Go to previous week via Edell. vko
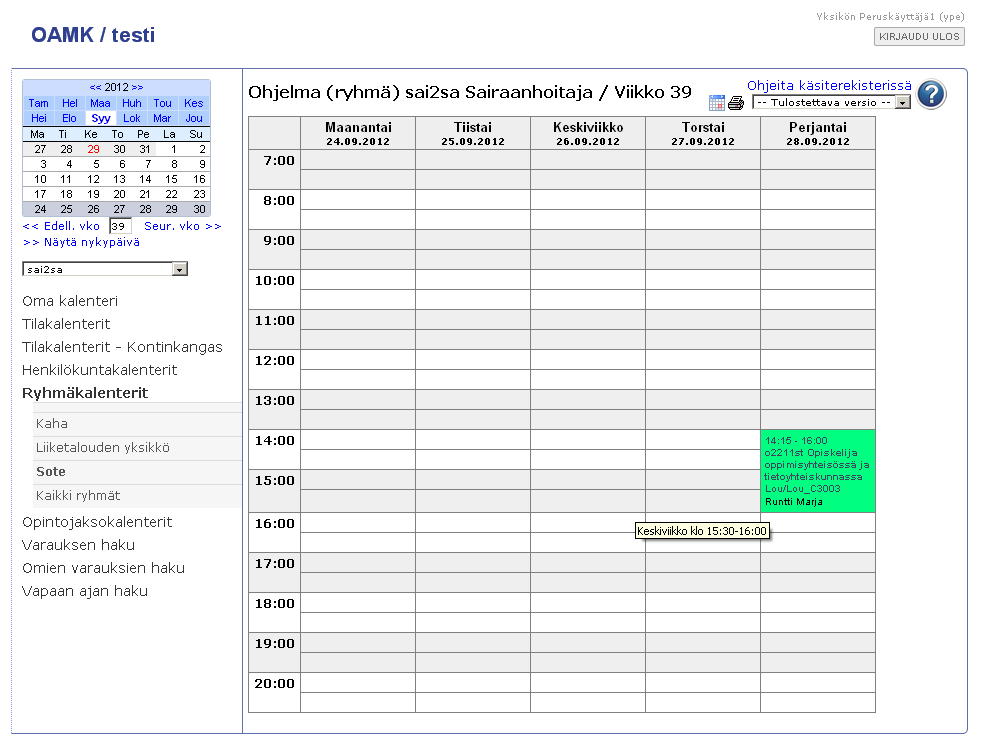Viewport: 987px width, 744px height. tap(61, 226)
